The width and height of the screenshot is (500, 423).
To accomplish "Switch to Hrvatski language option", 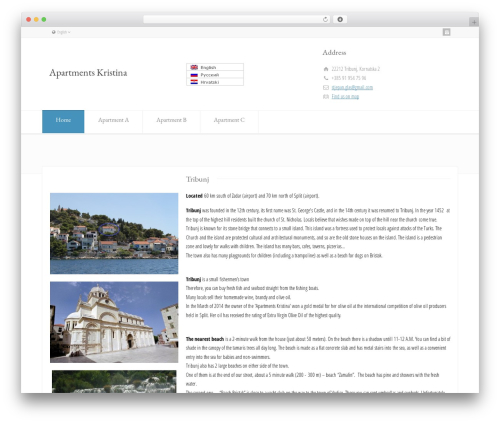I will [x=215, y=82].
